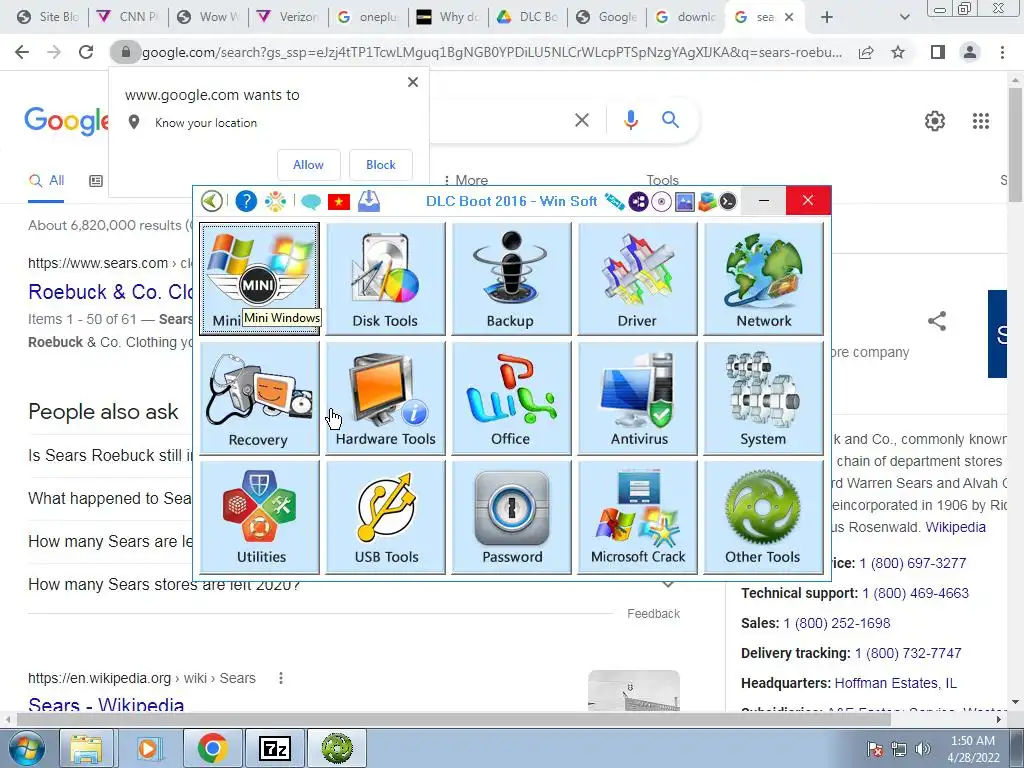The width and height of the screenshot is (1024, 768).
Task: Allow Google to know your location
Action: 308,165
